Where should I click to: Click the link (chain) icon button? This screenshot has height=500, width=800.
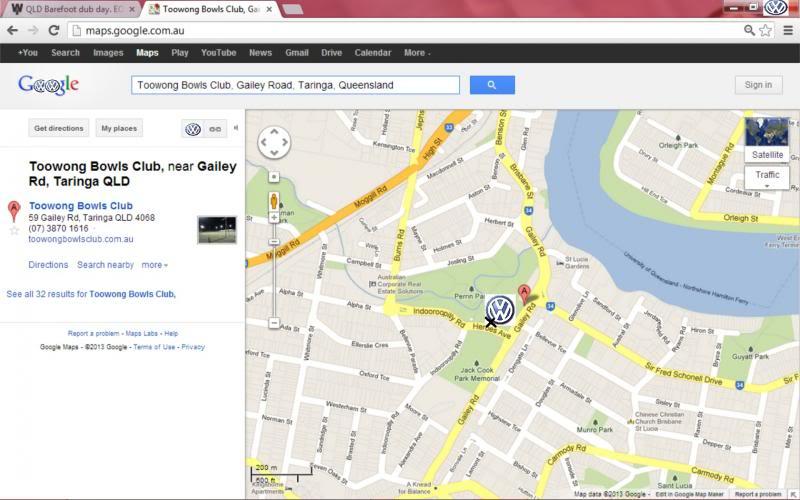tap(215, 129)
